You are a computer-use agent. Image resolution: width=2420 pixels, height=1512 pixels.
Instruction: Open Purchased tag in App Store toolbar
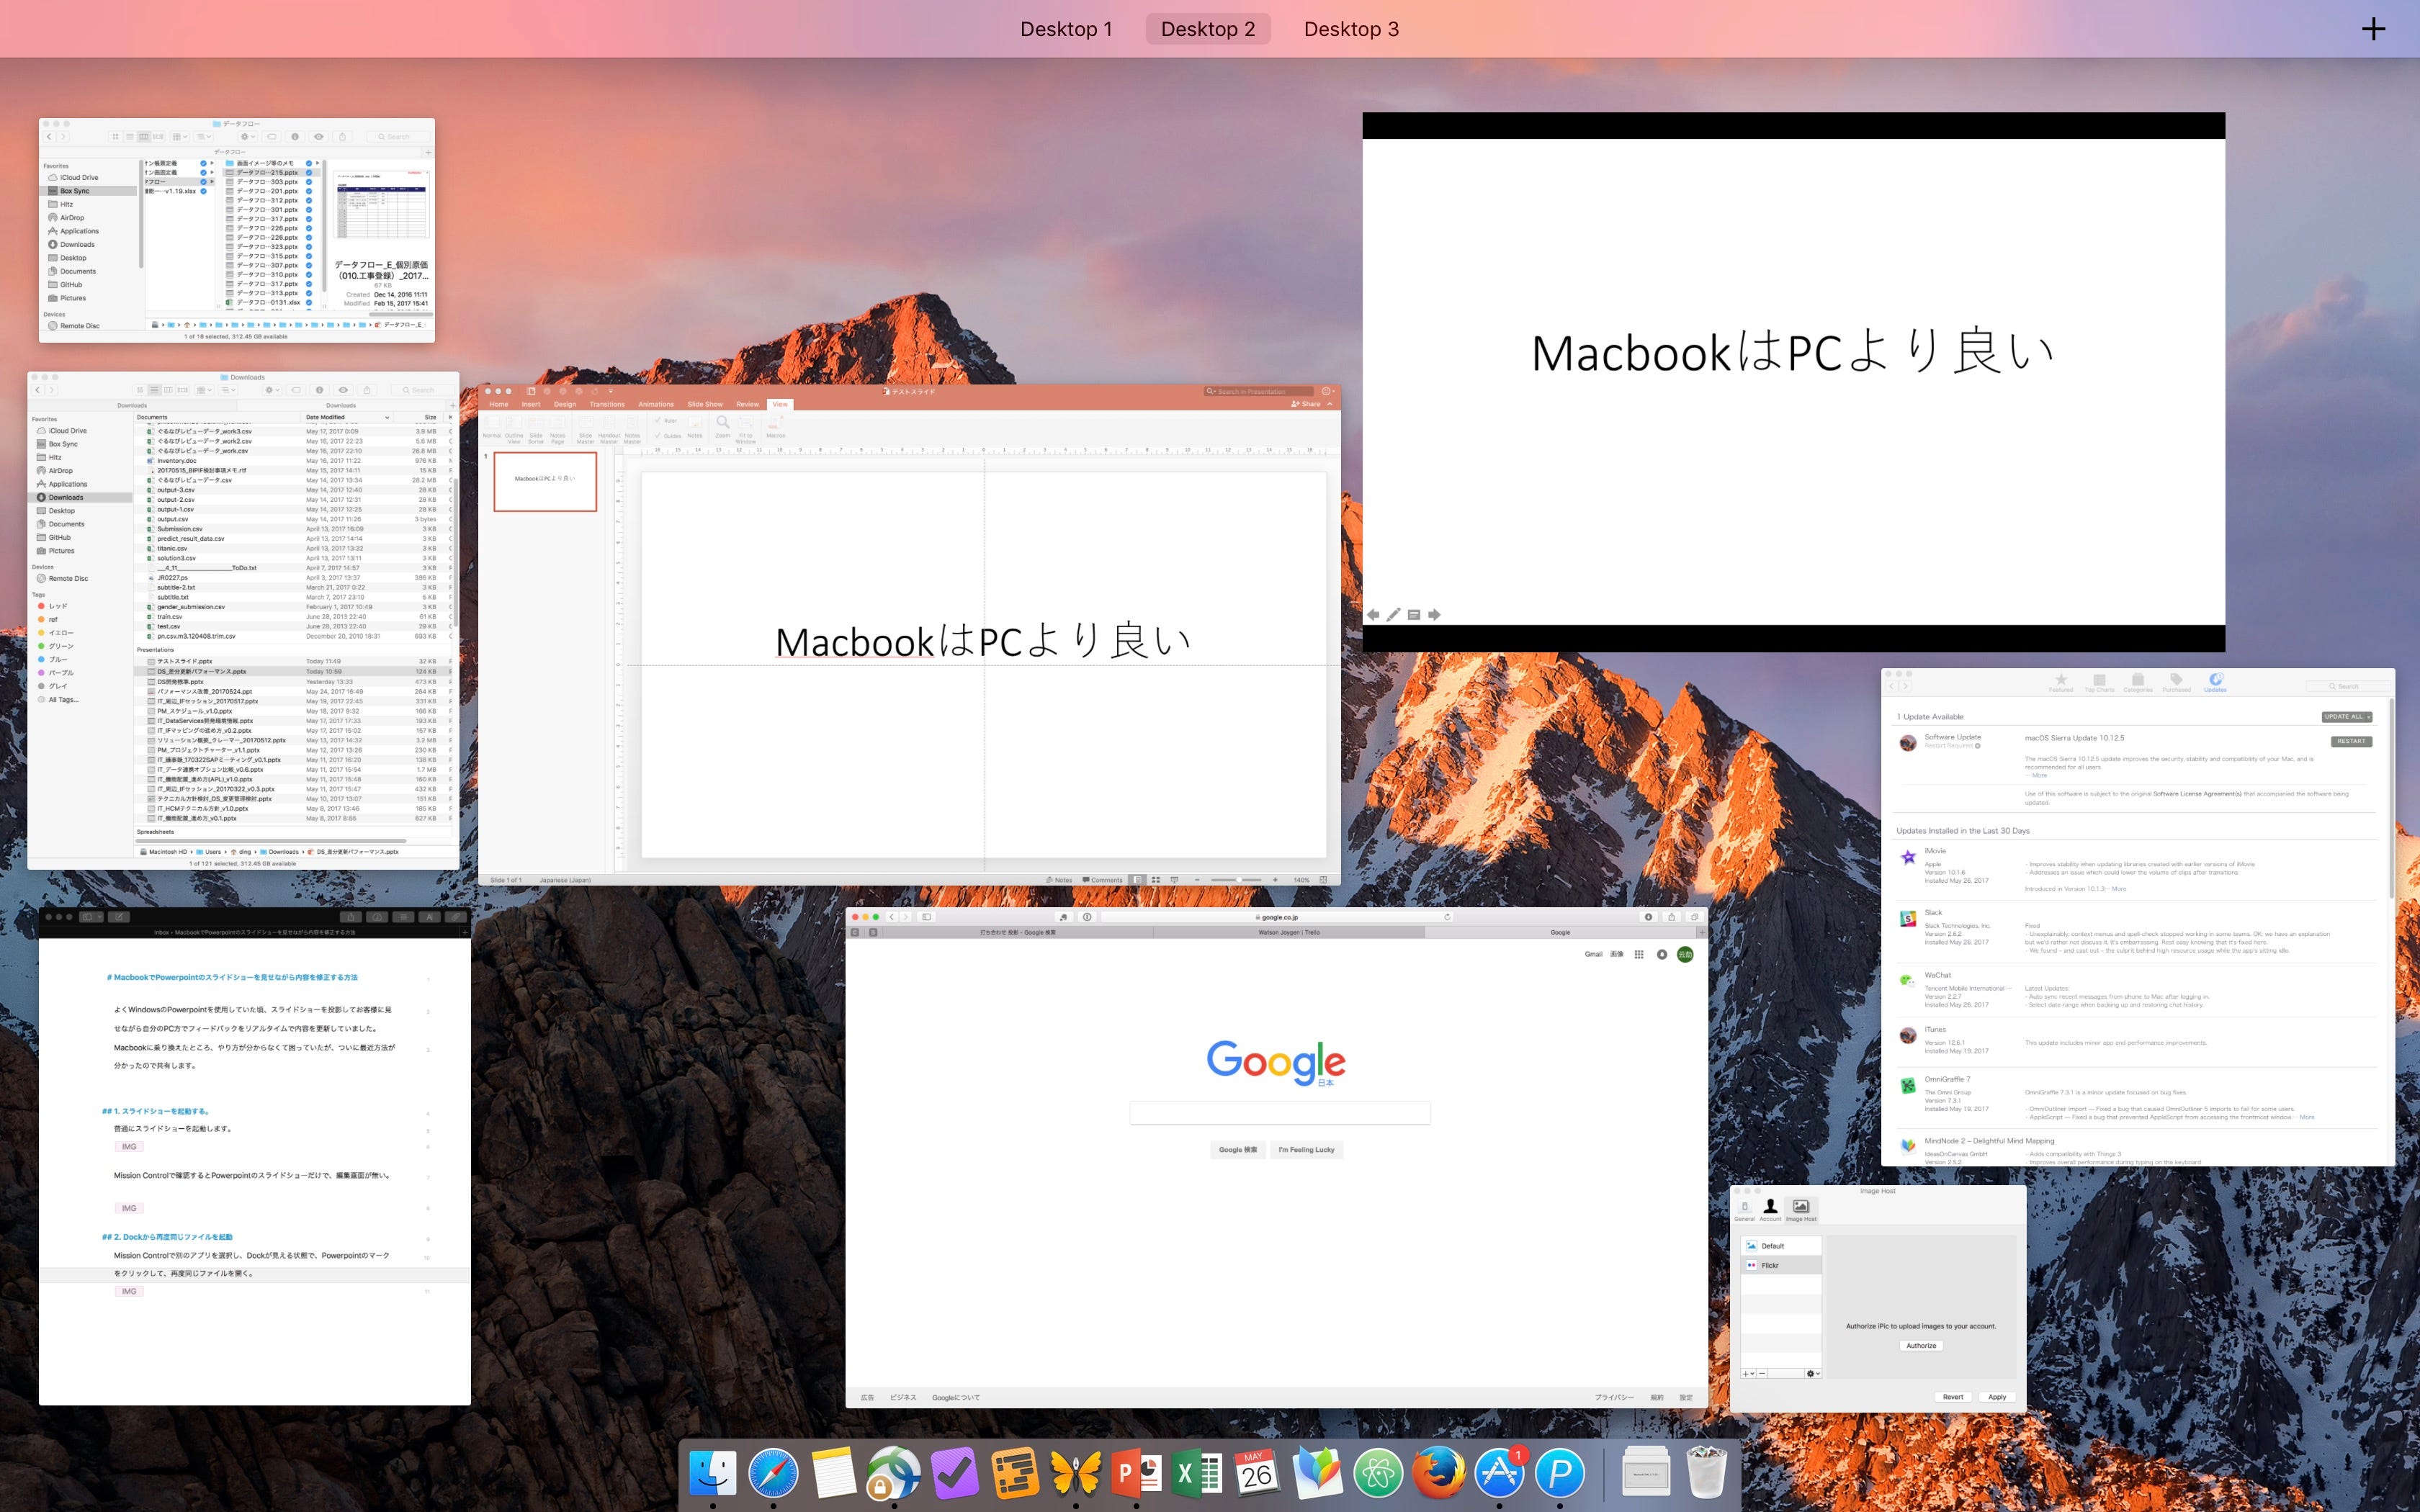(2176, 683)
